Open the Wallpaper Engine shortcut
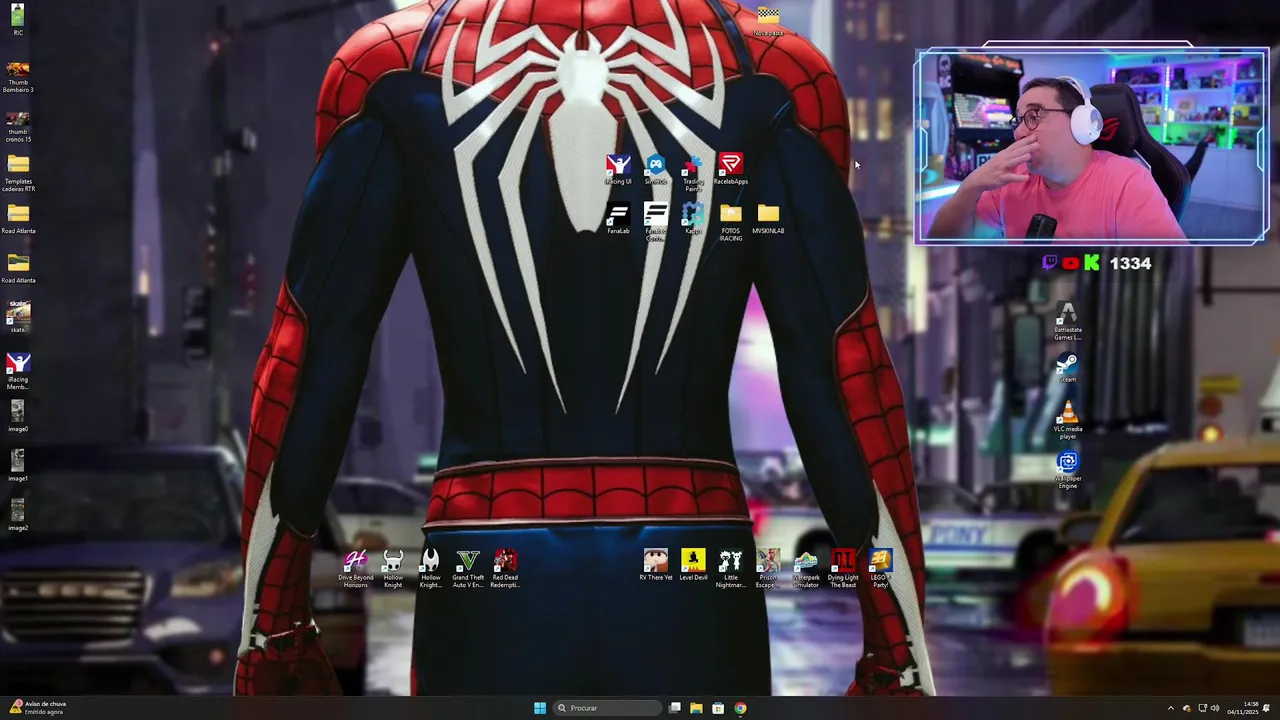The height and width of the screenshot is (720, 1280). 1068,471
